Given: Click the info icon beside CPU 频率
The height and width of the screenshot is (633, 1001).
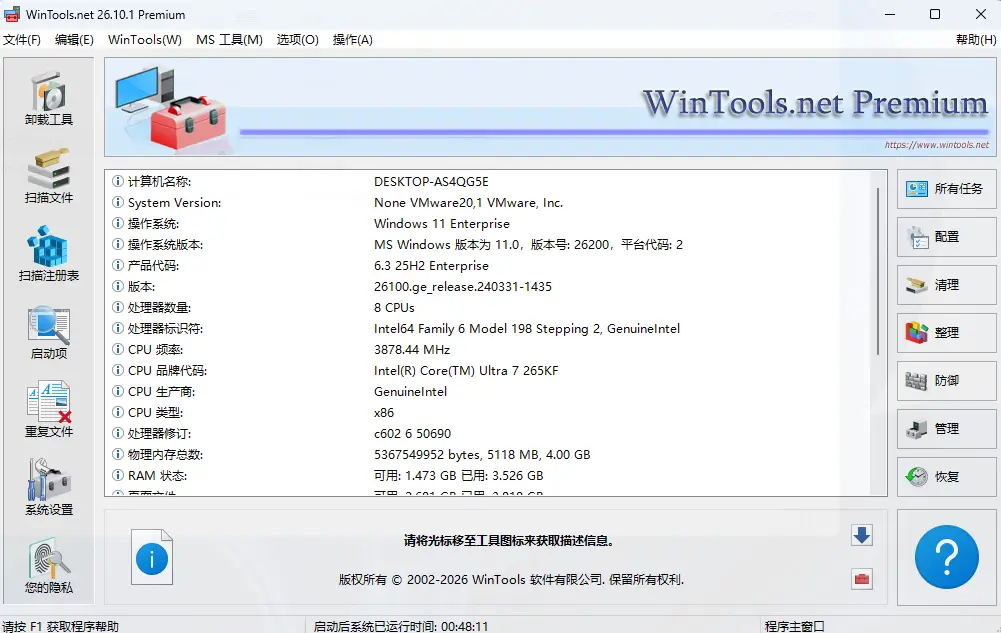Looking at the screenshot, I should (x=117, y=349).
